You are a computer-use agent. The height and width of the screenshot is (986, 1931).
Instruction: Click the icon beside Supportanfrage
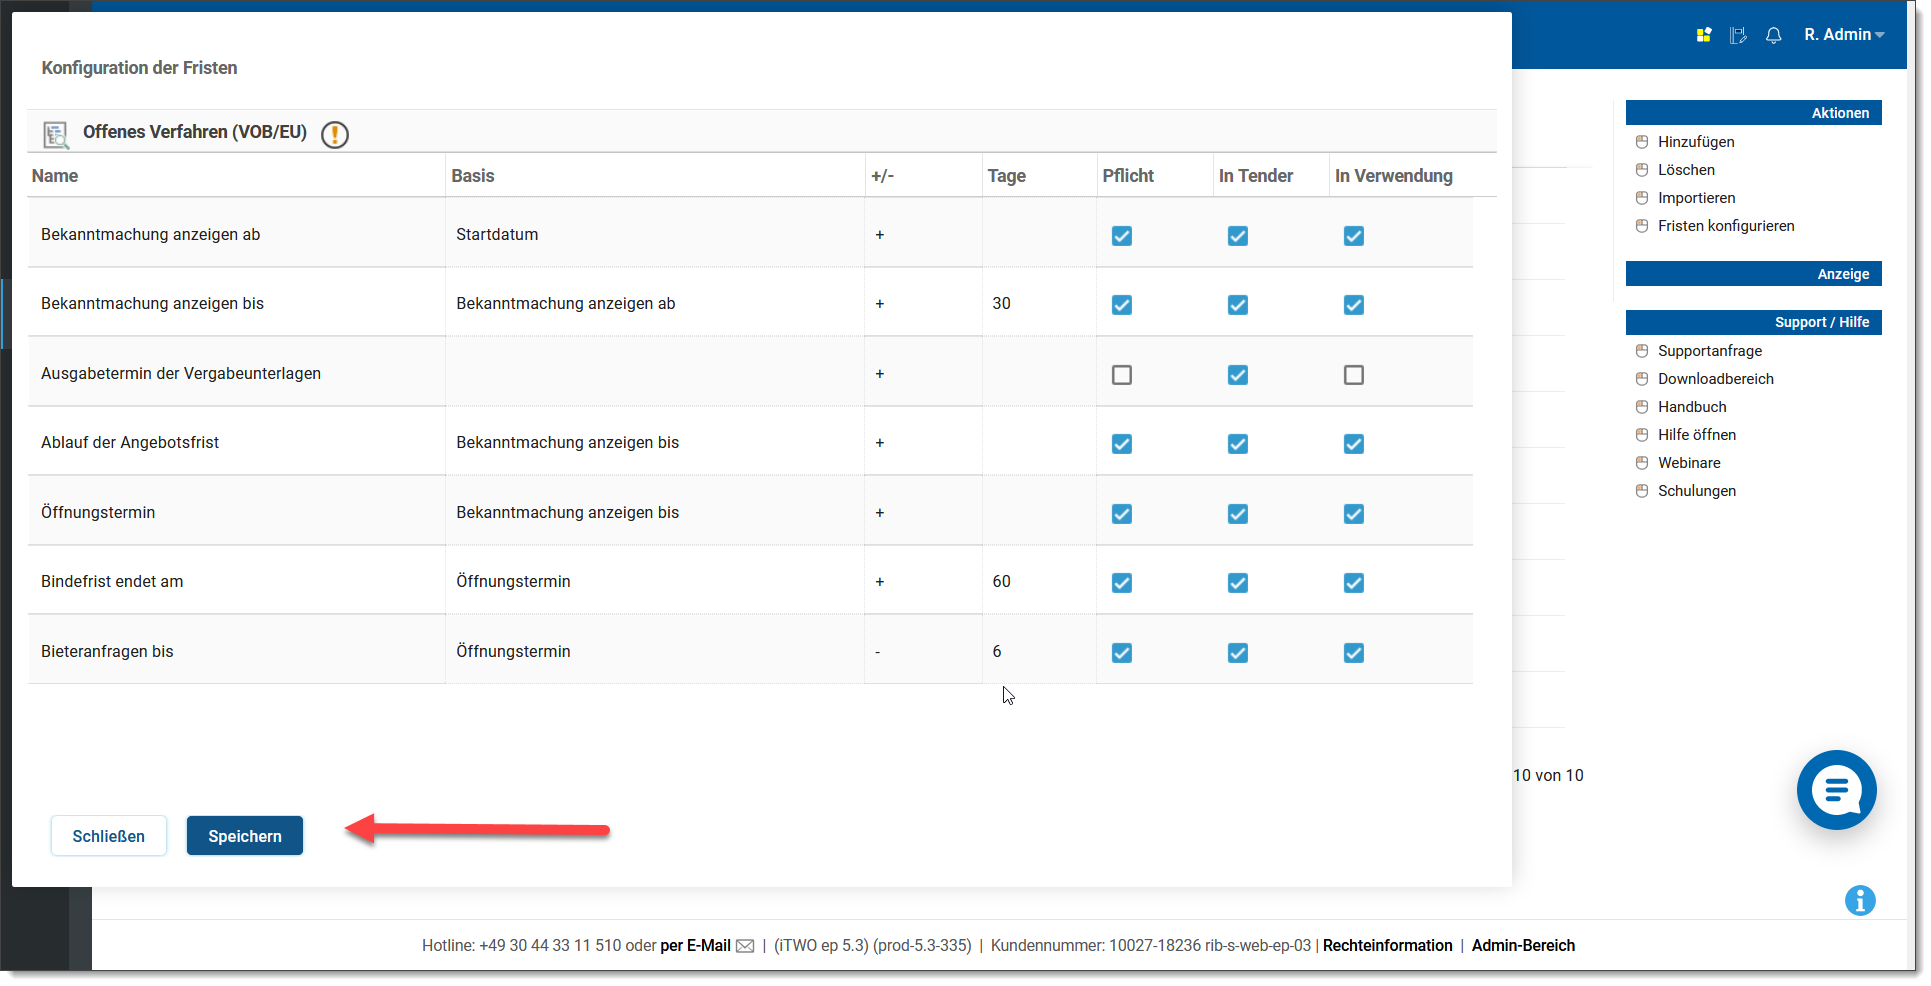pos(1642,351)
